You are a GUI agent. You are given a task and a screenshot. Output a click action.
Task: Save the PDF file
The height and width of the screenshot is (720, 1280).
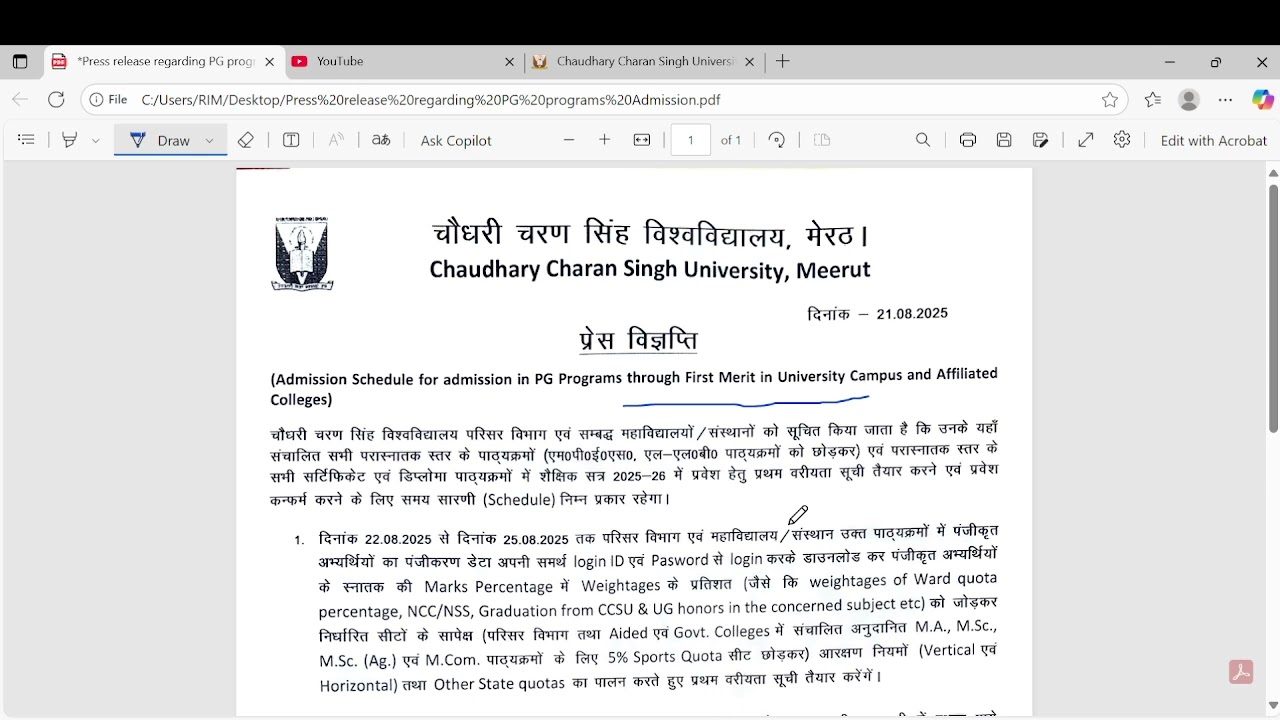tap(1004, 140)
